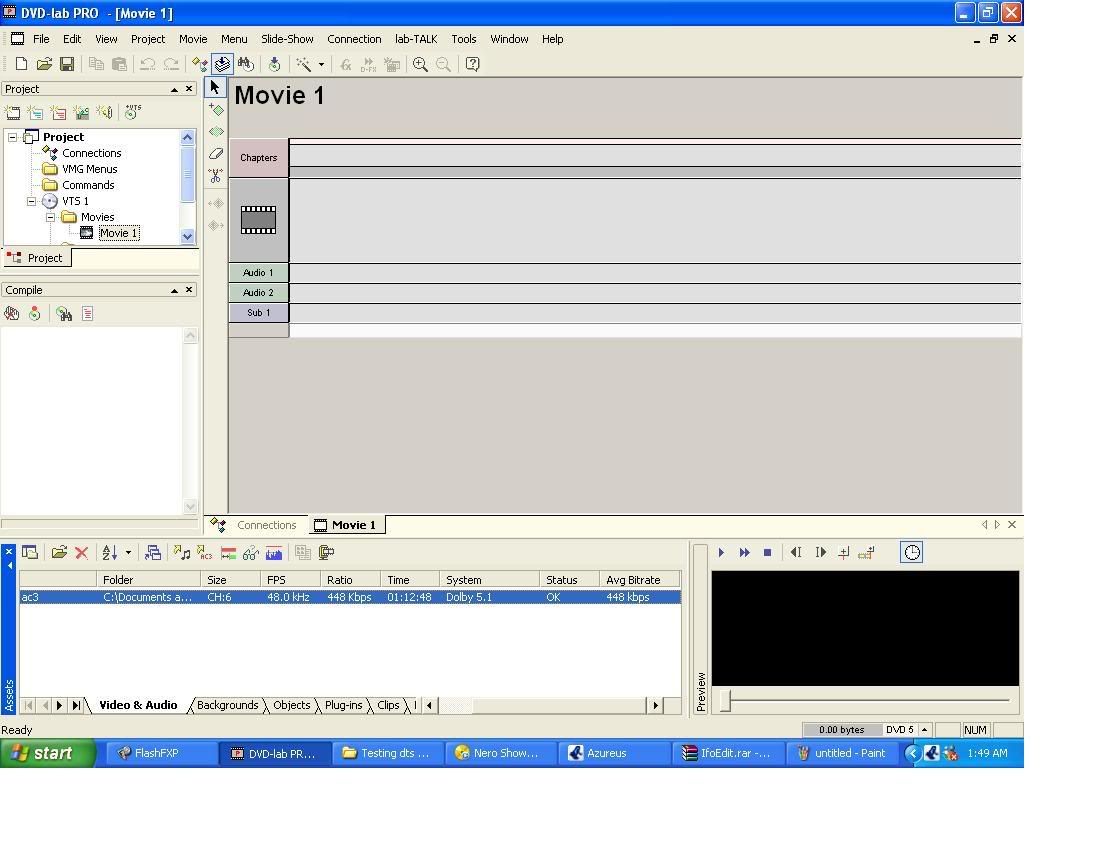Expand the wizard tool dropdown arrow
The image size is (1093, 849).
321,64
